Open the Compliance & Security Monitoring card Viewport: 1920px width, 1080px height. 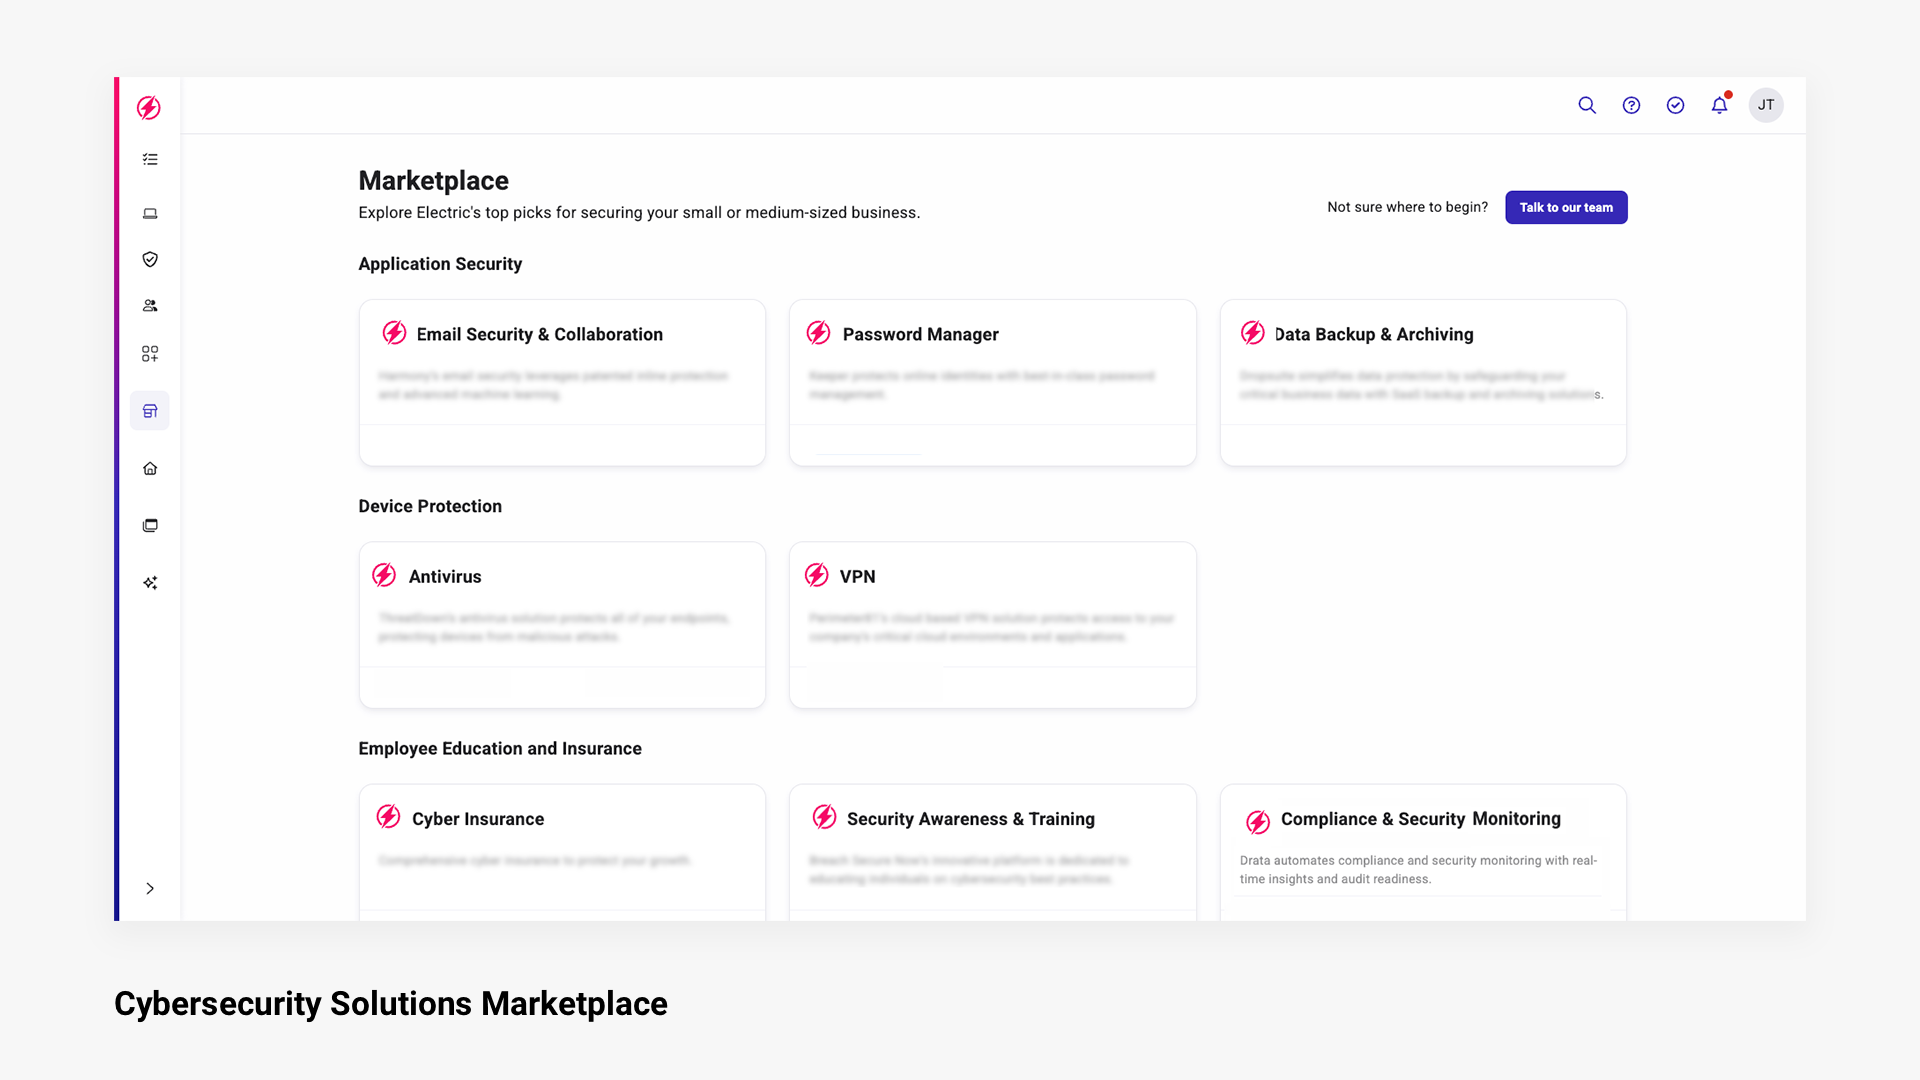tap(1422, 850)
